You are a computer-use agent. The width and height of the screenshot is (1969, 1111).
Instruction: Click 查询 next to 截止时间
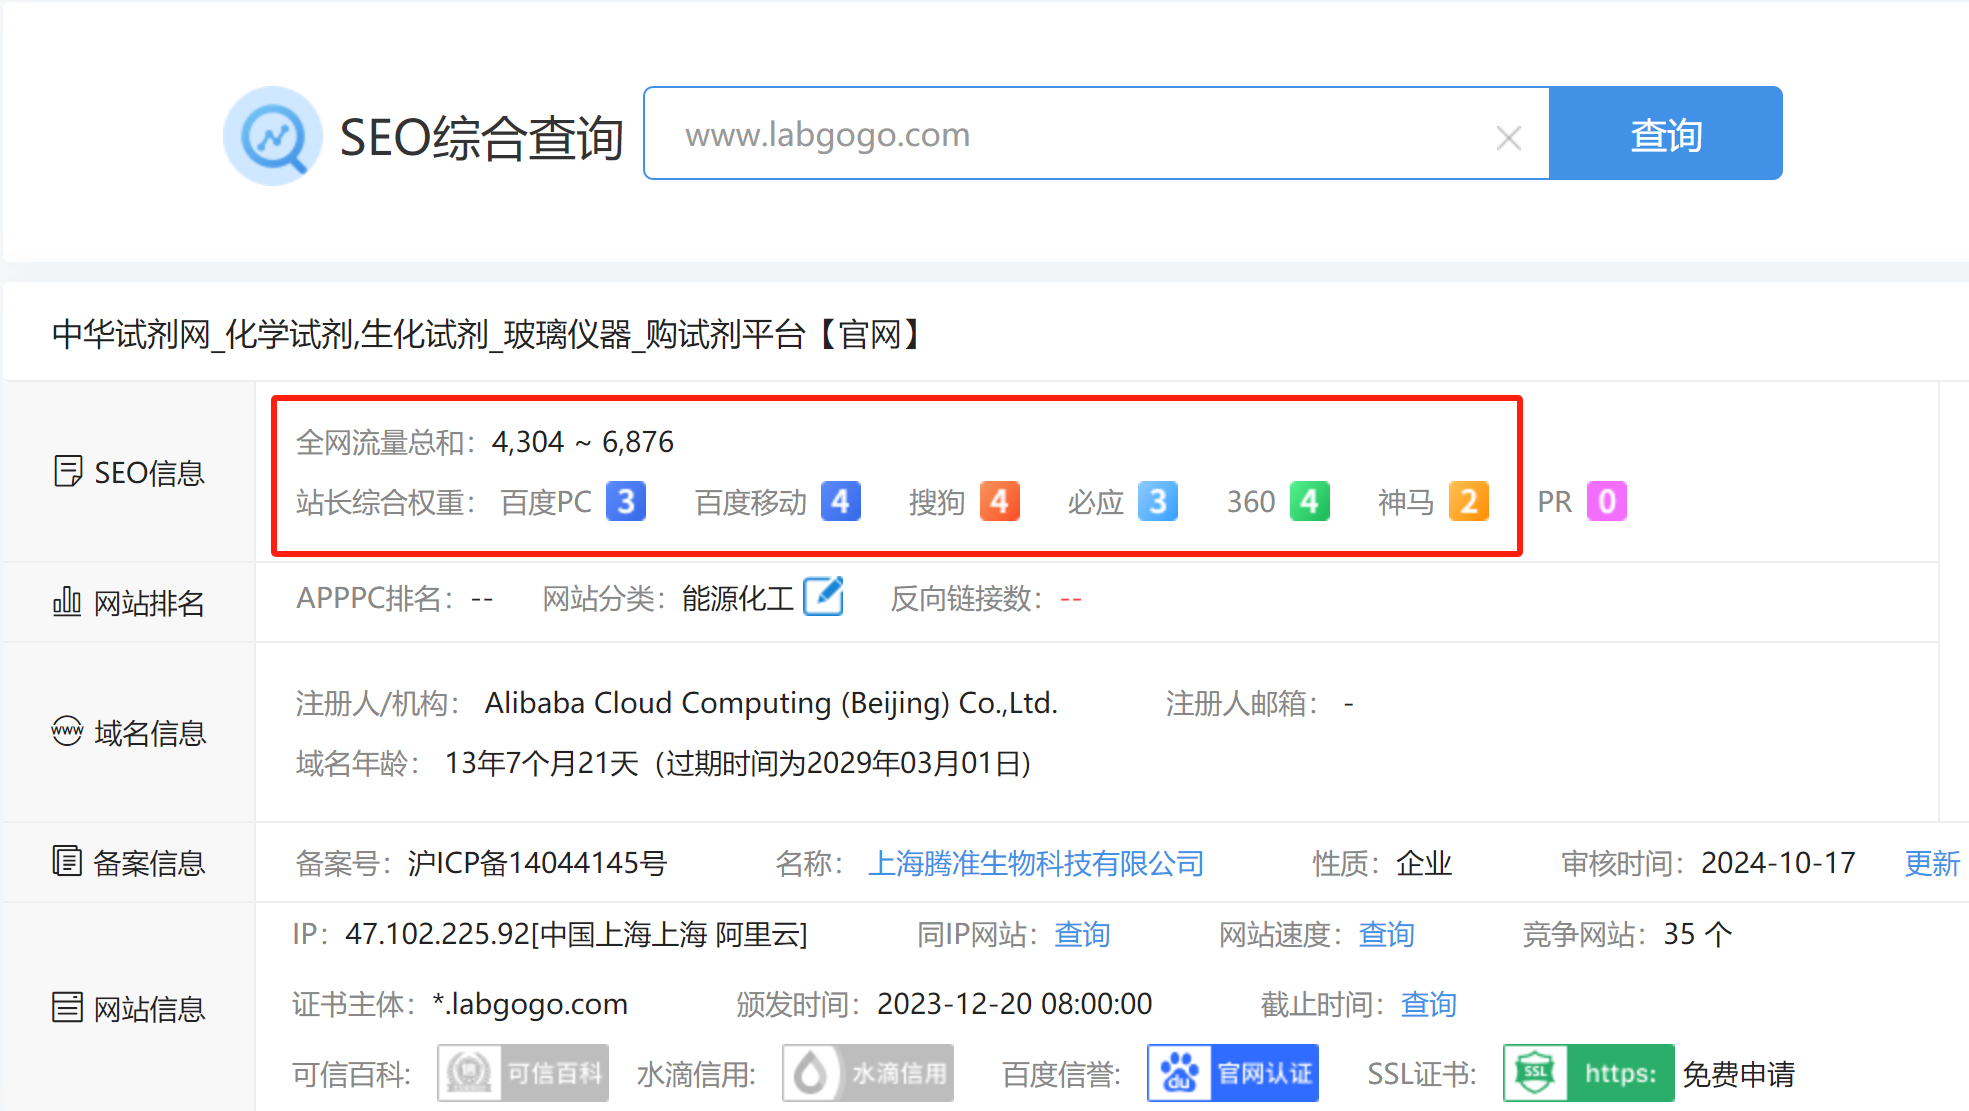point(1428,1004)
